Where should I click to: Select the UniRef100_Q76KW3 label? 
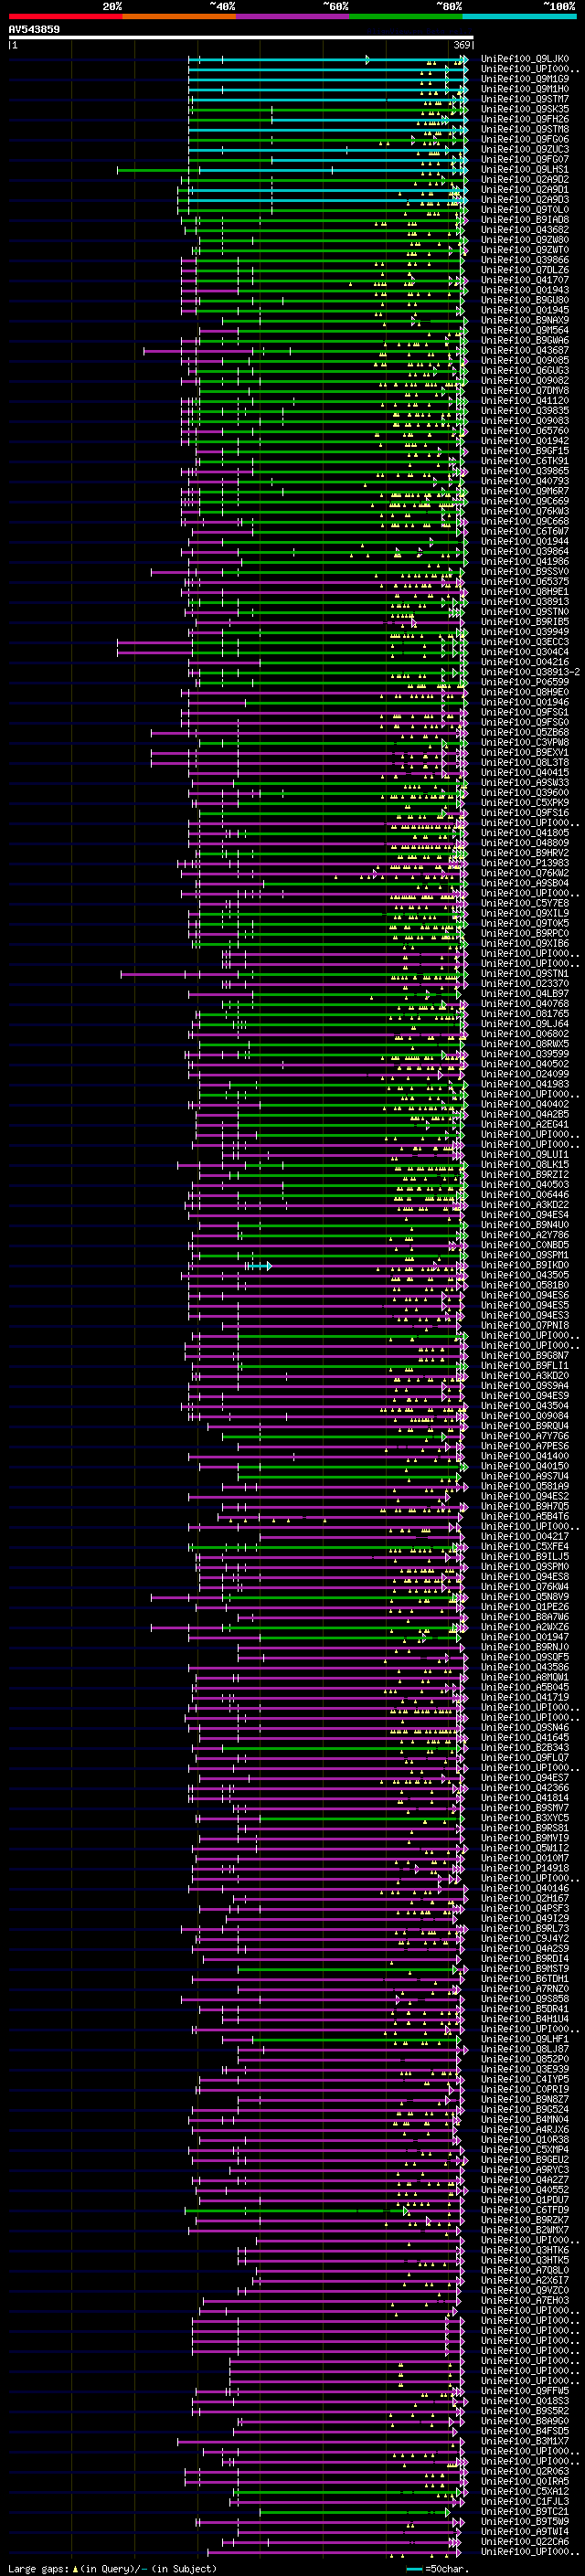[x=525, y=511]
